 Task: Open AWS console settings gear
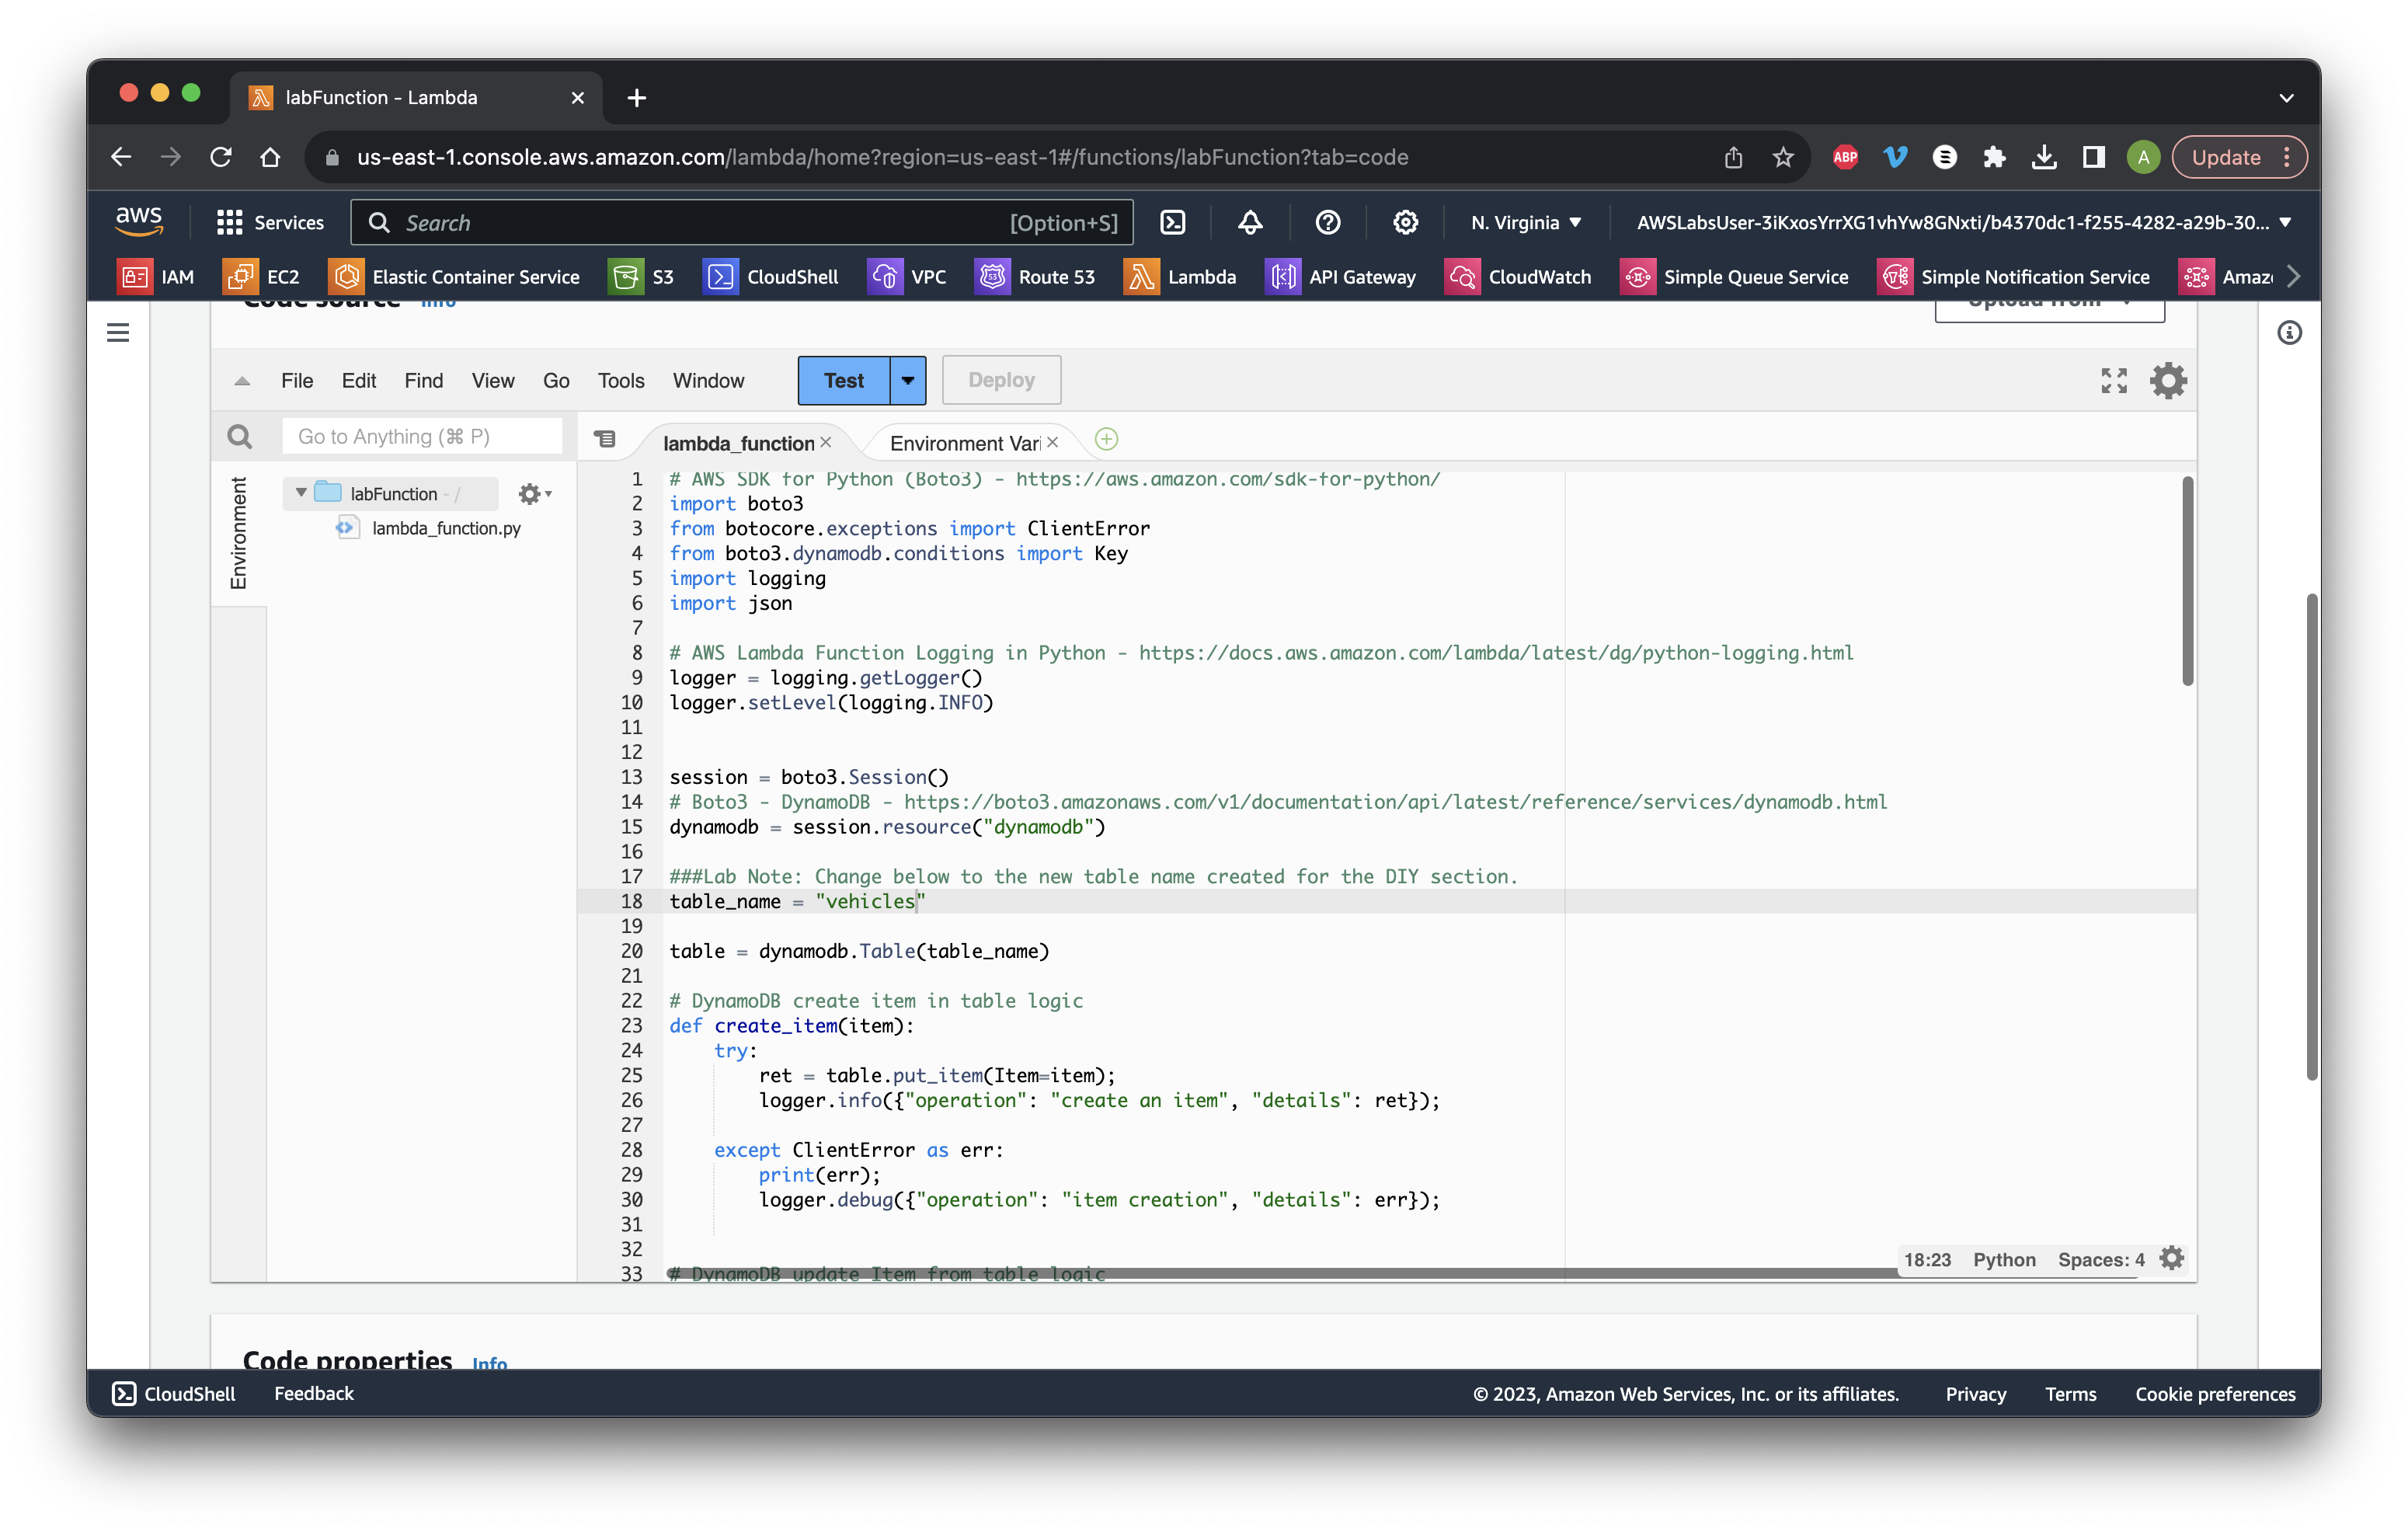click(x=1405, y=222)
